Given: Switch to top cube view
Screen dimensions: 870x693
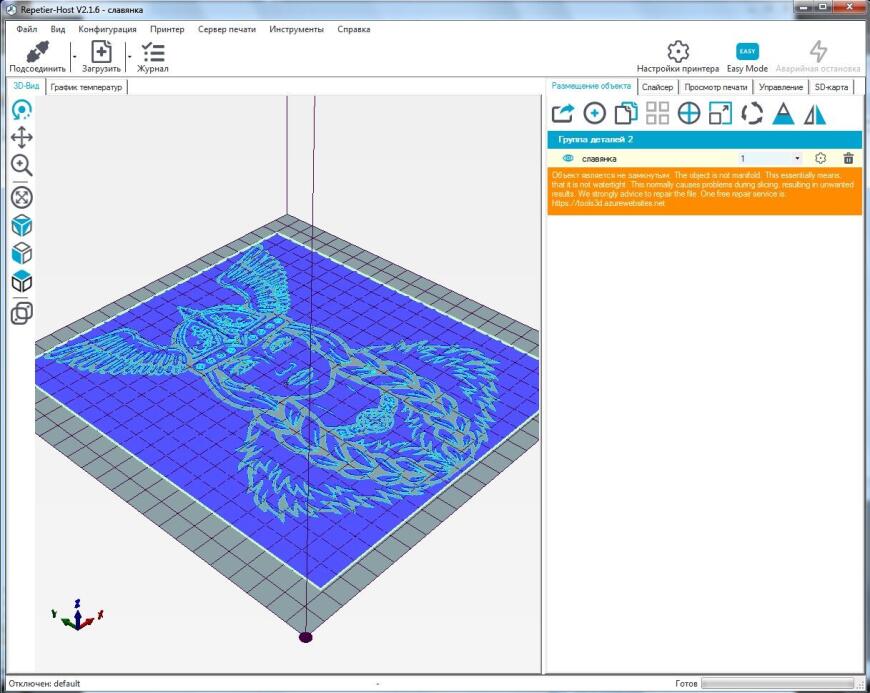Looking at the screenshot, I should pyautogui.click(x=22, y=281).
